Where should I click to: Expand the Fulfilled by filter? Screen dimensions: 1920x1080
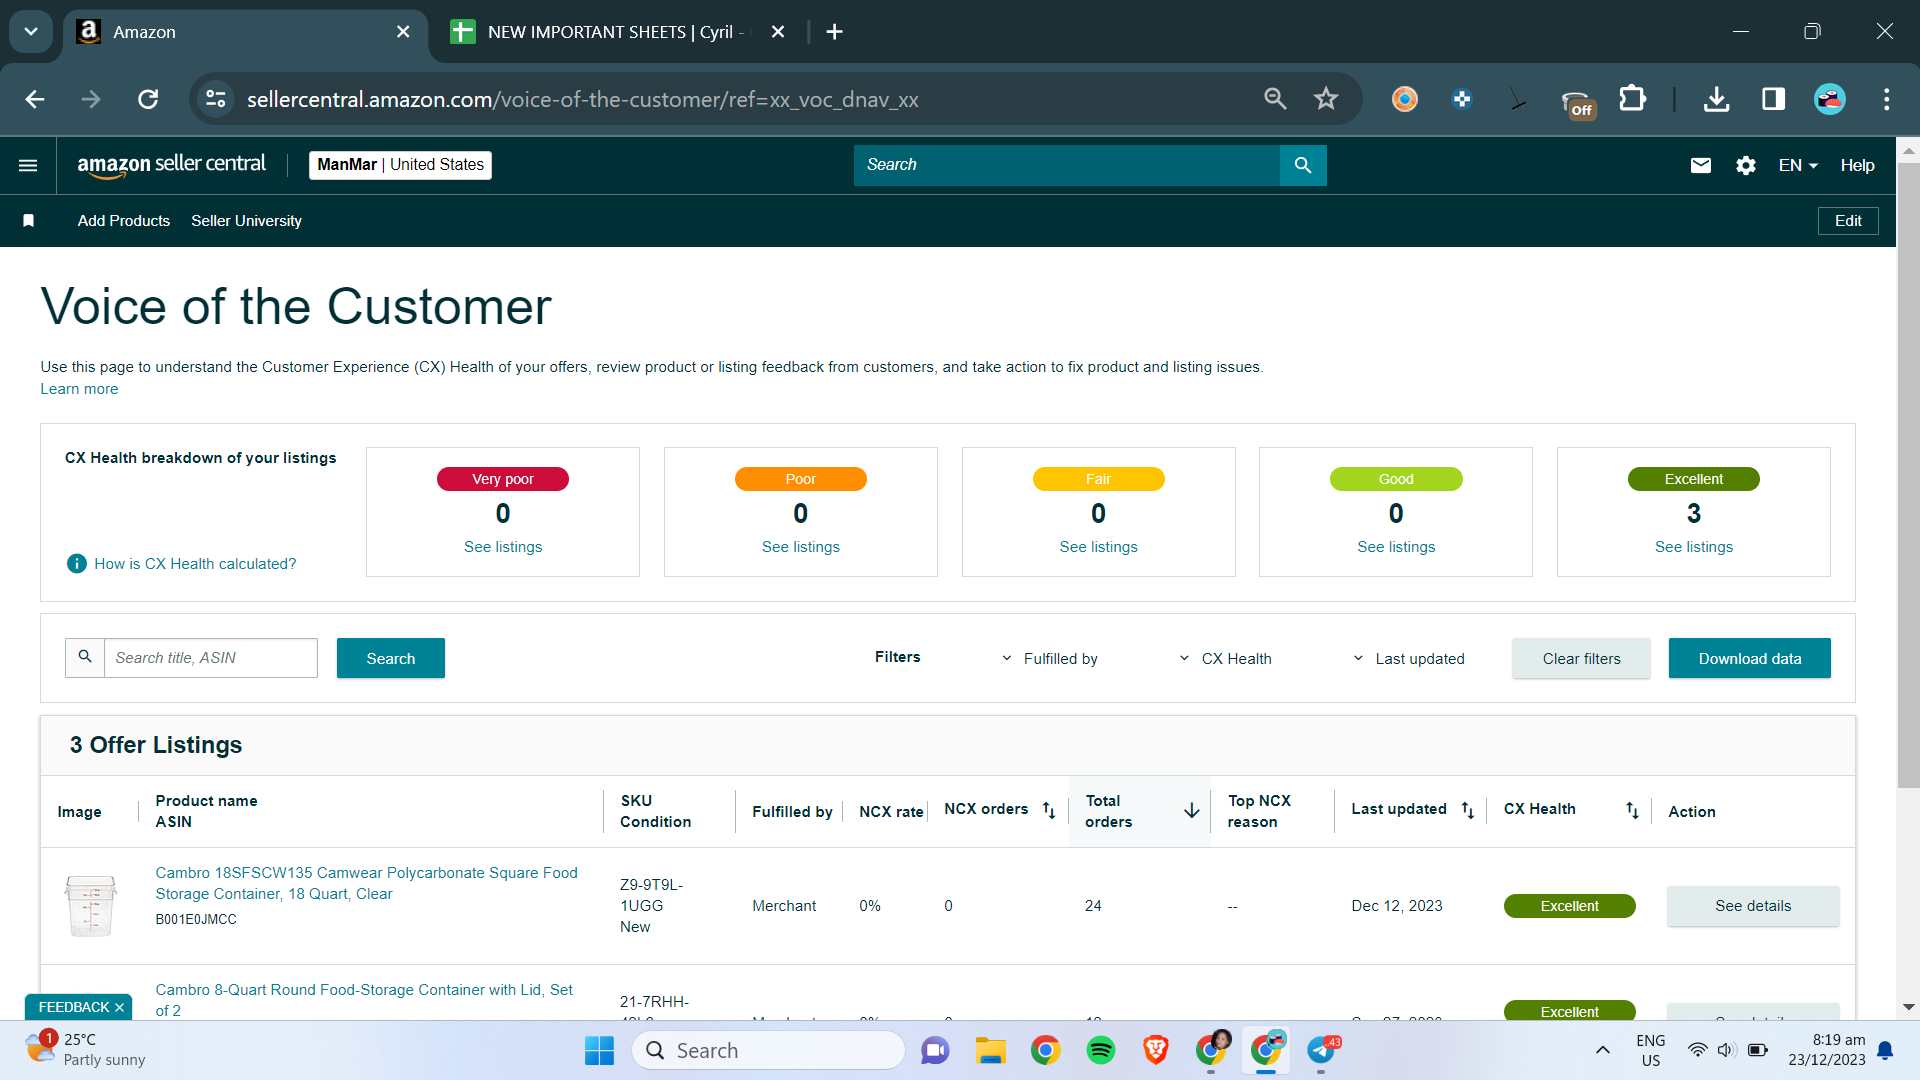[1049, 659]
